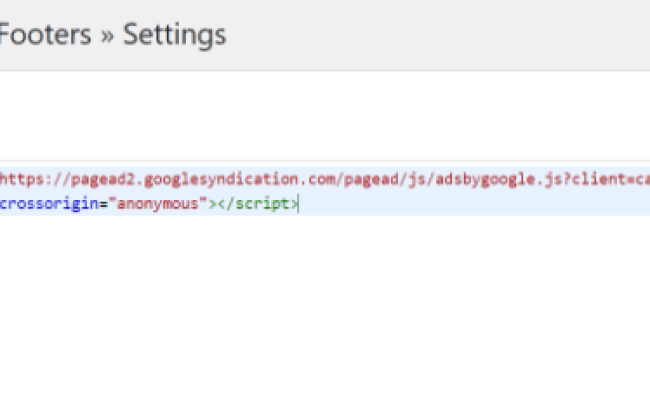Click the closing </script> tag text

(257, 204)
